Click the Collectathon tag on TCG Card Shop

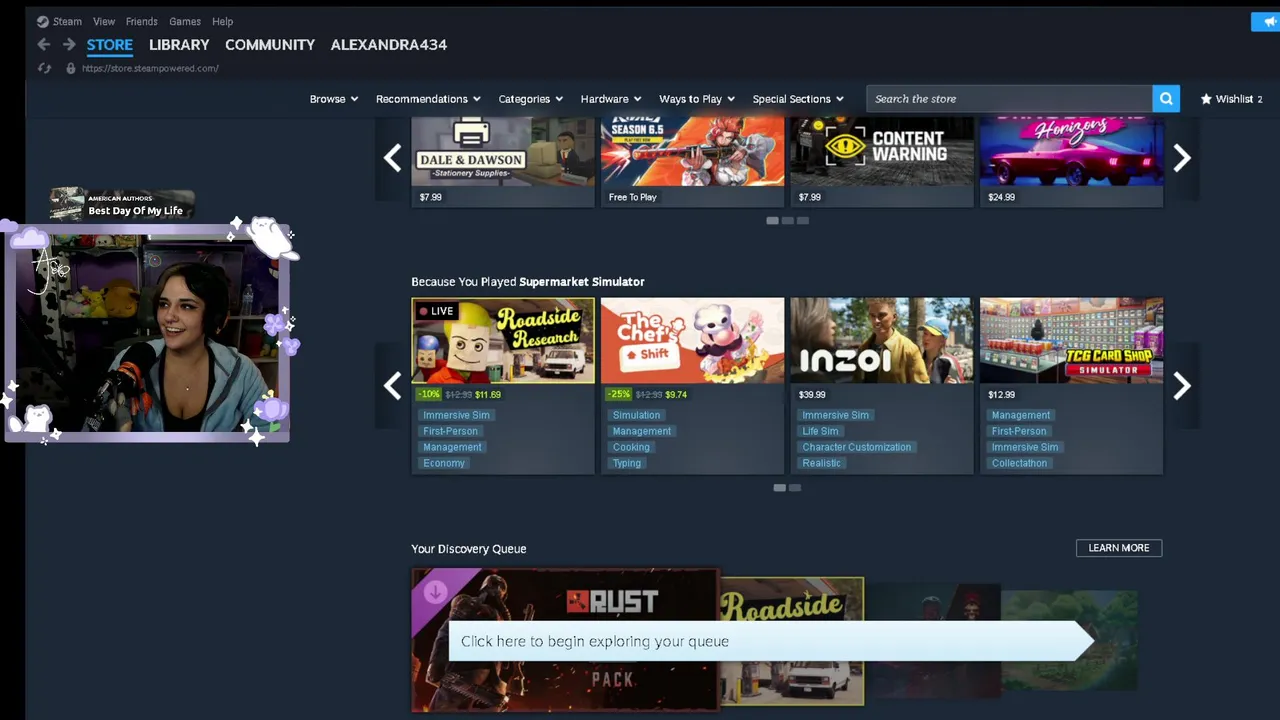(x=1020, y=463)
